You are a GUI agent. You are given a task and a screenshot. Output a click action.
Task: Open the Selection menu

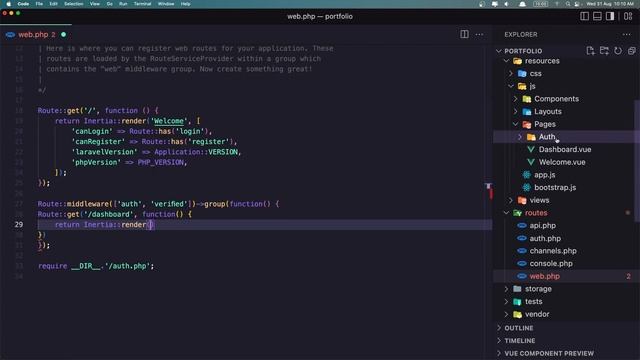click(74, 4)
